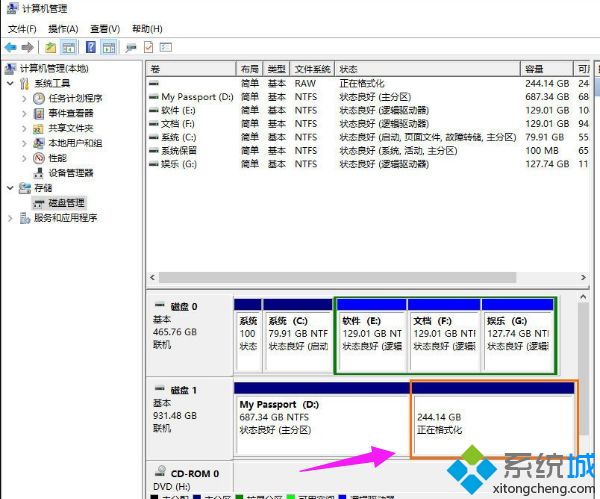Select the 文档 (F:) partition block
Viewport: 600px width, 499px height.
444,336
